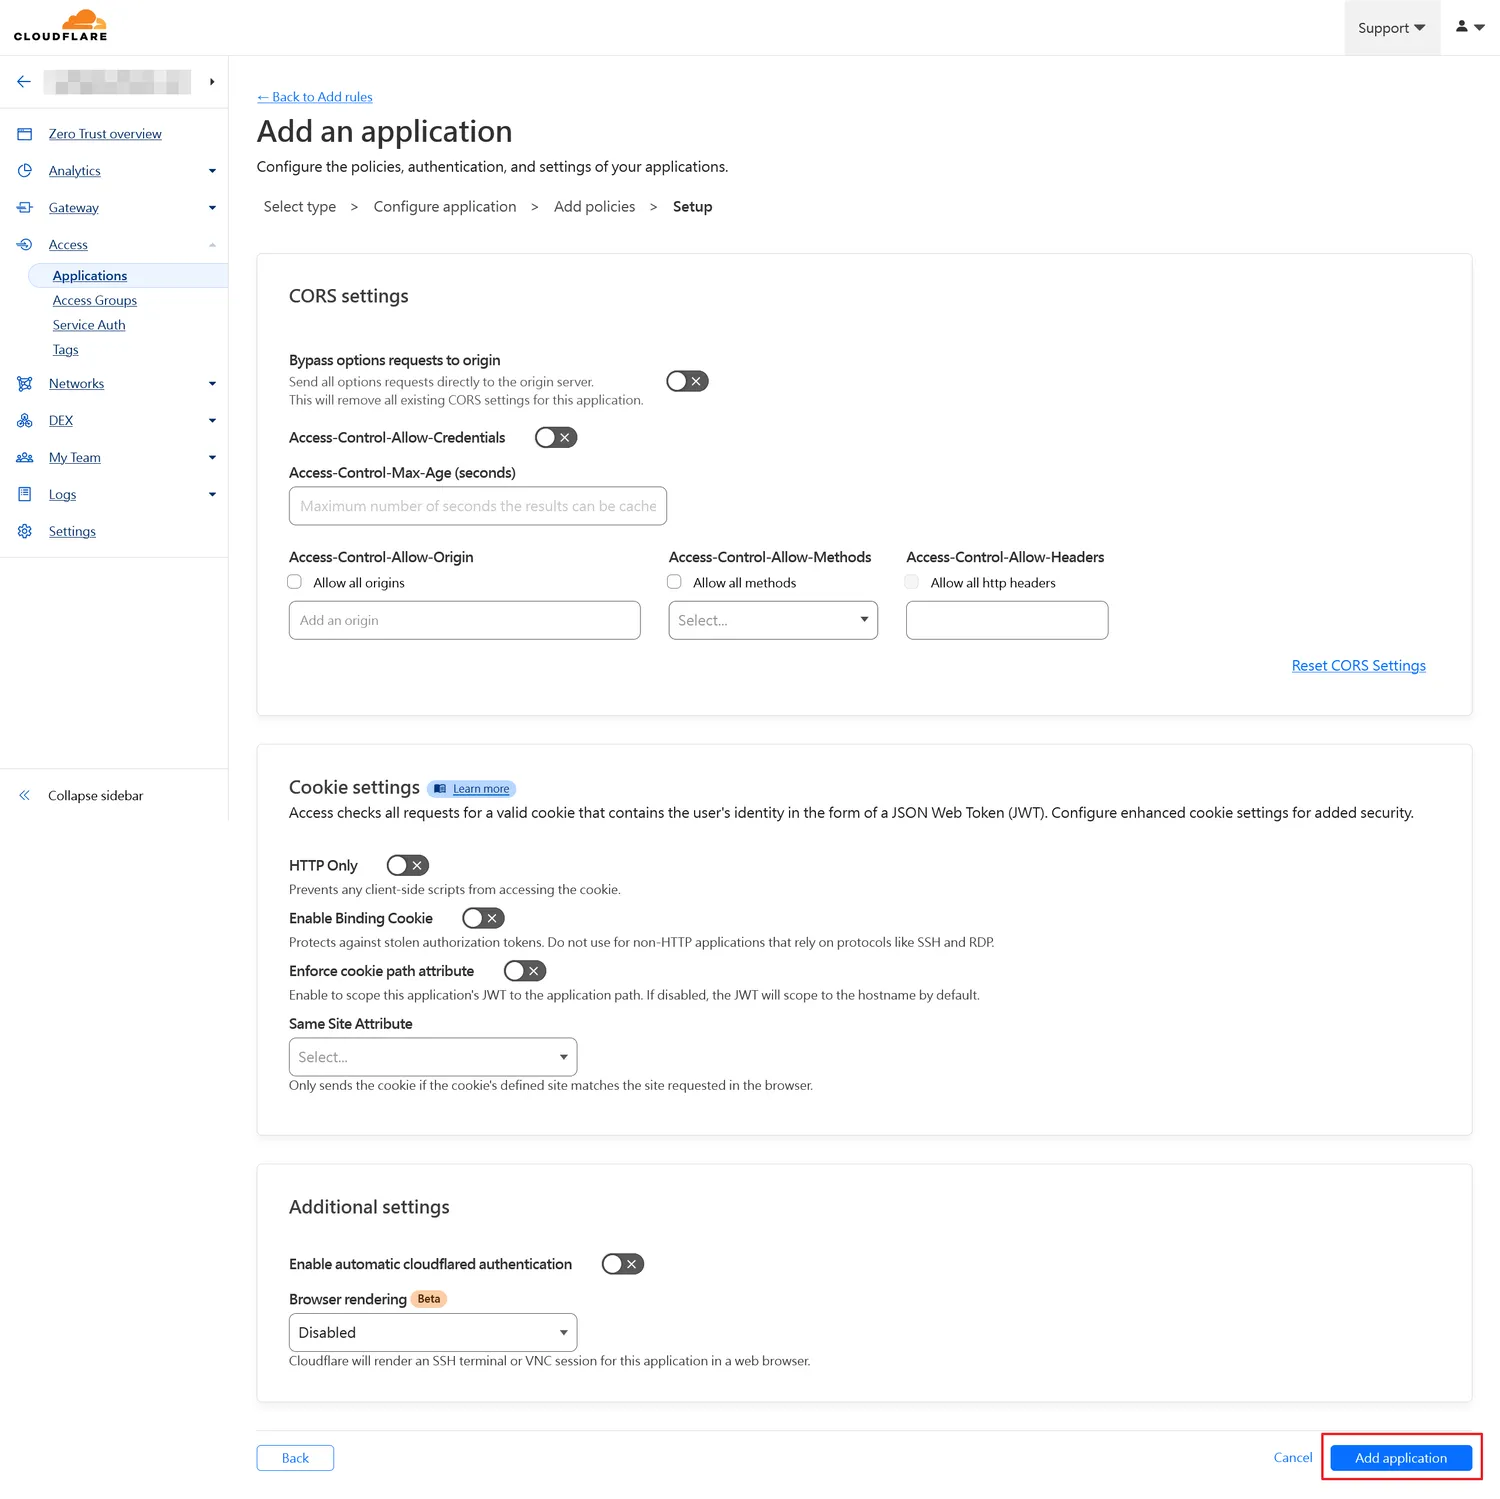The width and height of the screenshot is (1500, 1499).
Task: Click the Gateway sidebar icon
Action: point(25,208)
